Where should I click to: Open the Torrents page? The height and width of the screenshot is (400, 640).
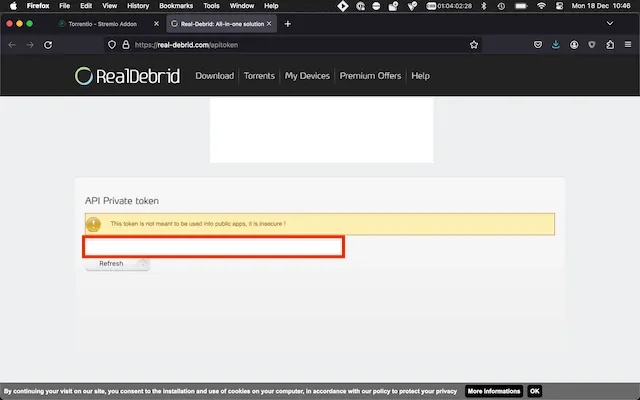point(259,76)
